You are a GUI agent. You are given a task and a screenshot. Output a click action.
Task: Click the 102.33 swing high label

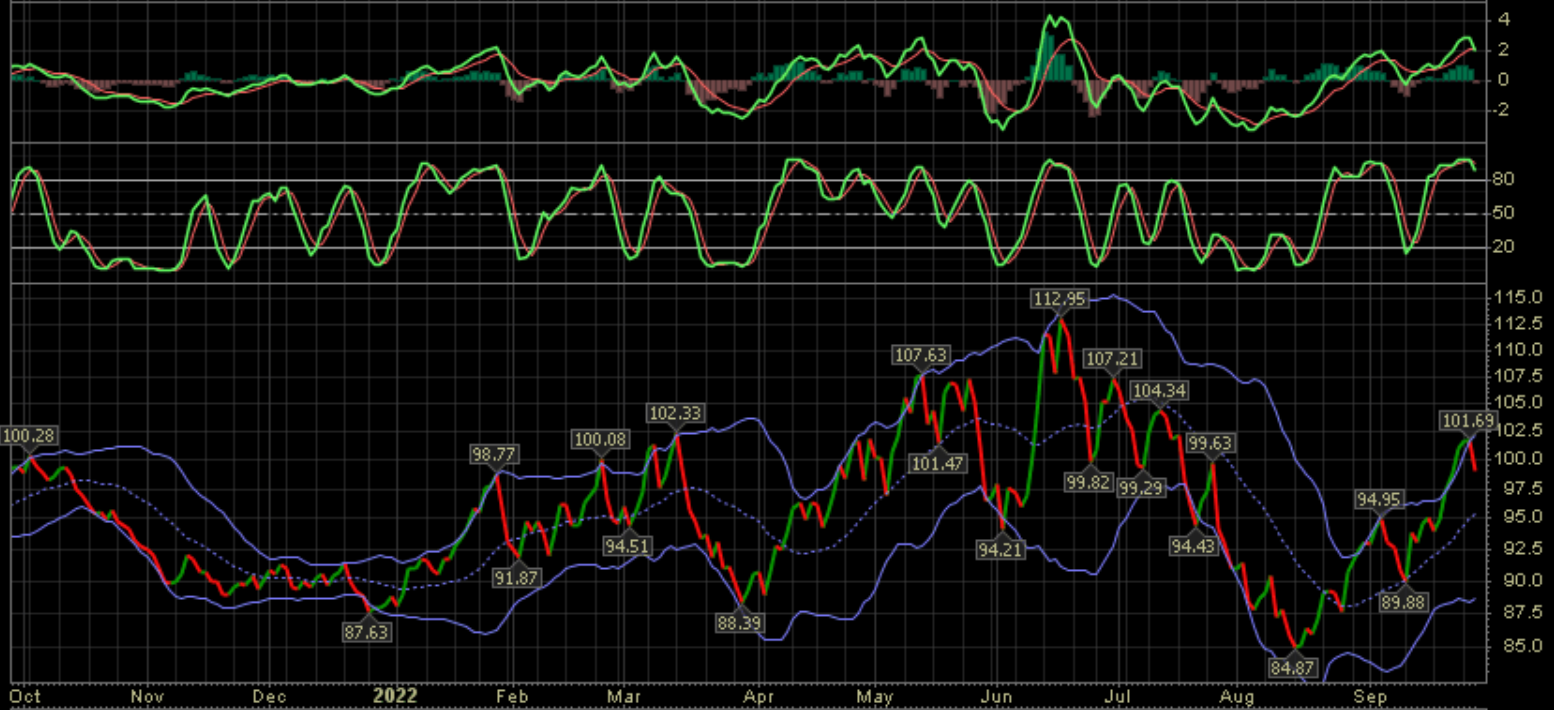point(676,413)
